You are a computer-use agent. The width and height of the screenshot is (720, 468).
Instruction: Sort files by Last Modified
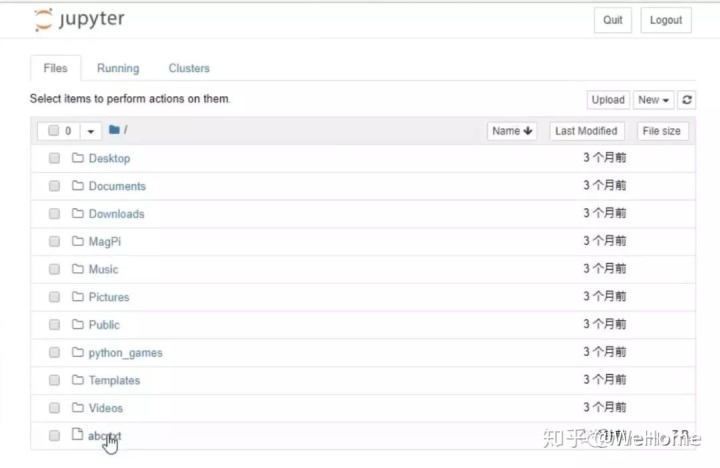(x=586, y=131)
